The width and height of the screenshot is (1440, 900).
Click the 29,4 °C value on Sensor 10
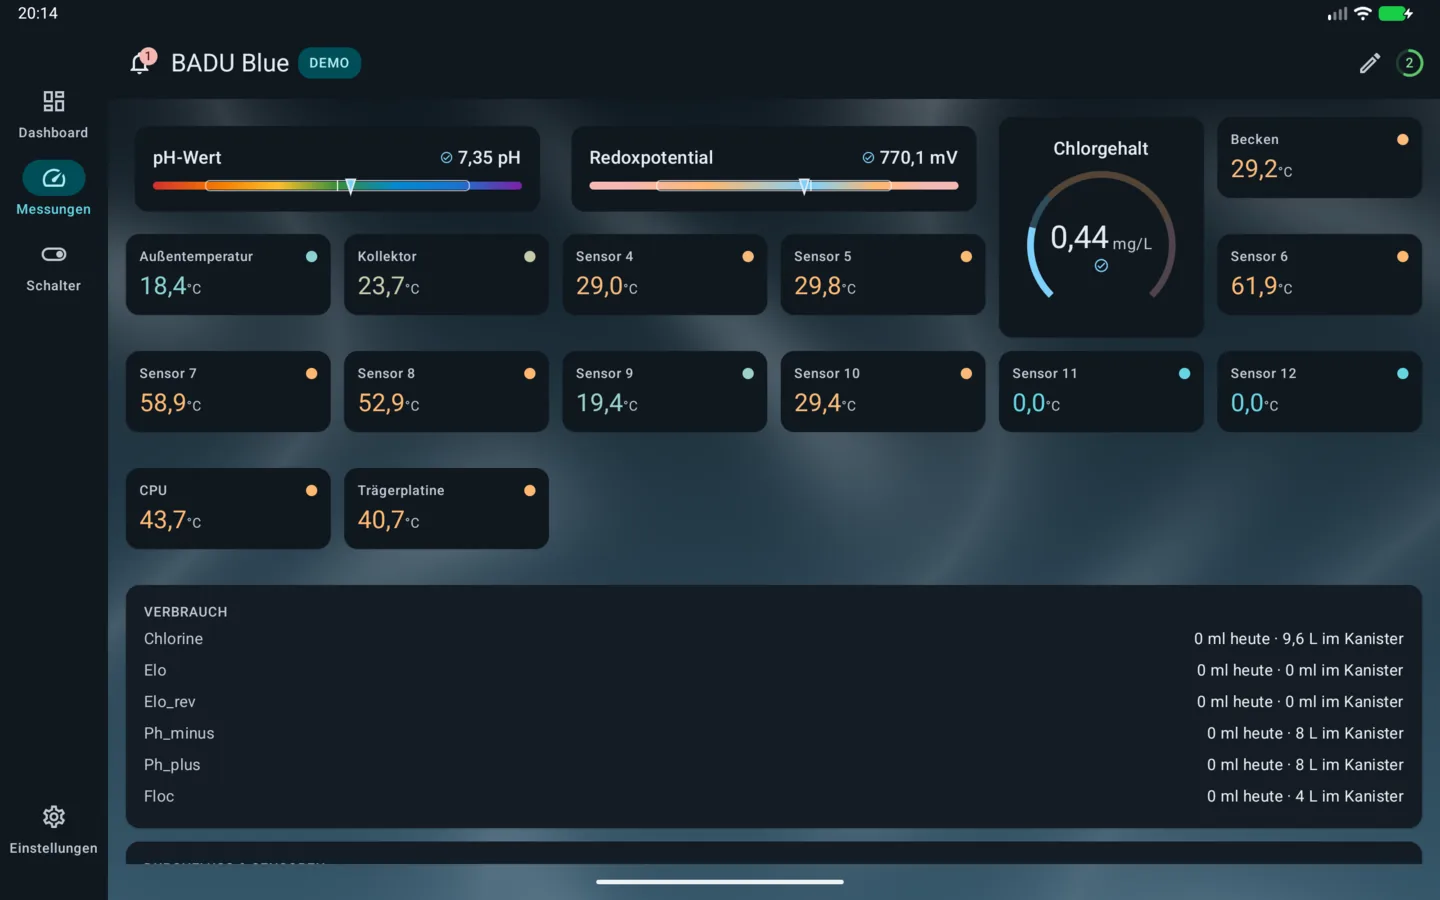pyautogui.click(x=825, y=403)
